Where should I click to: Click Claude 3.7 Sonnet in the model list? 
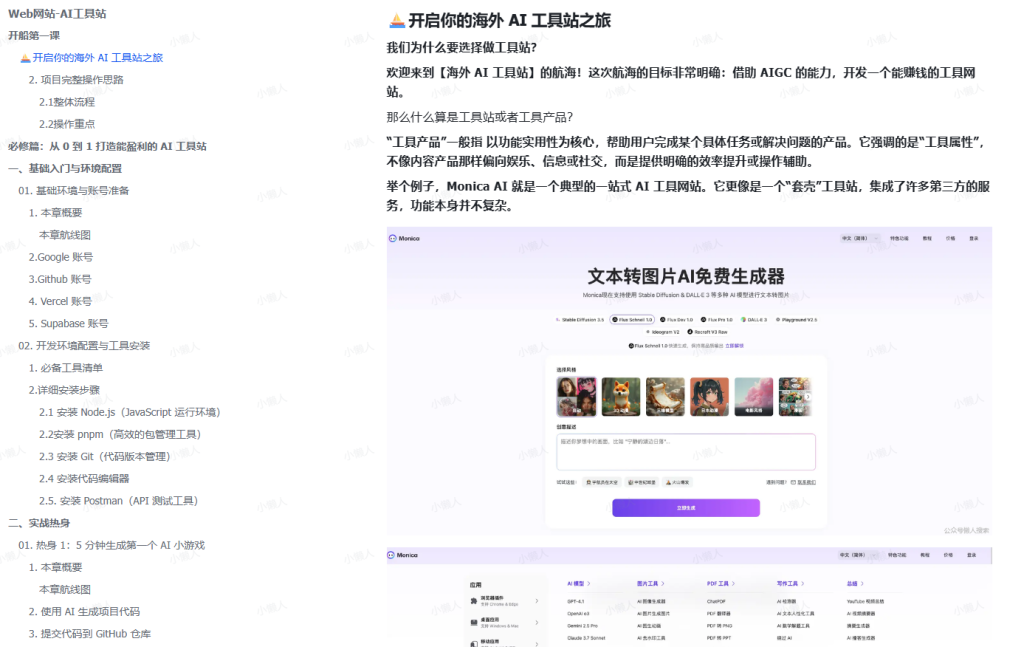tap(586, 638)
